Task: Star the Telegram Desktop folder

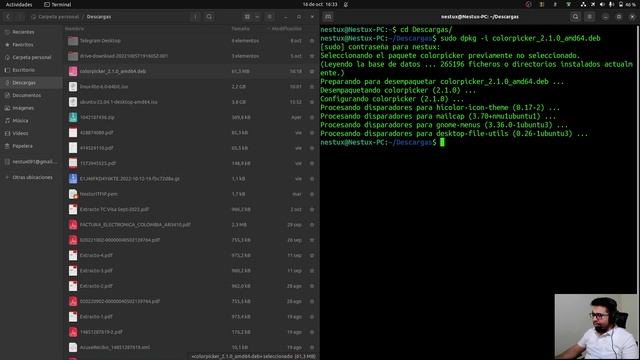Action: pos(312,41)
